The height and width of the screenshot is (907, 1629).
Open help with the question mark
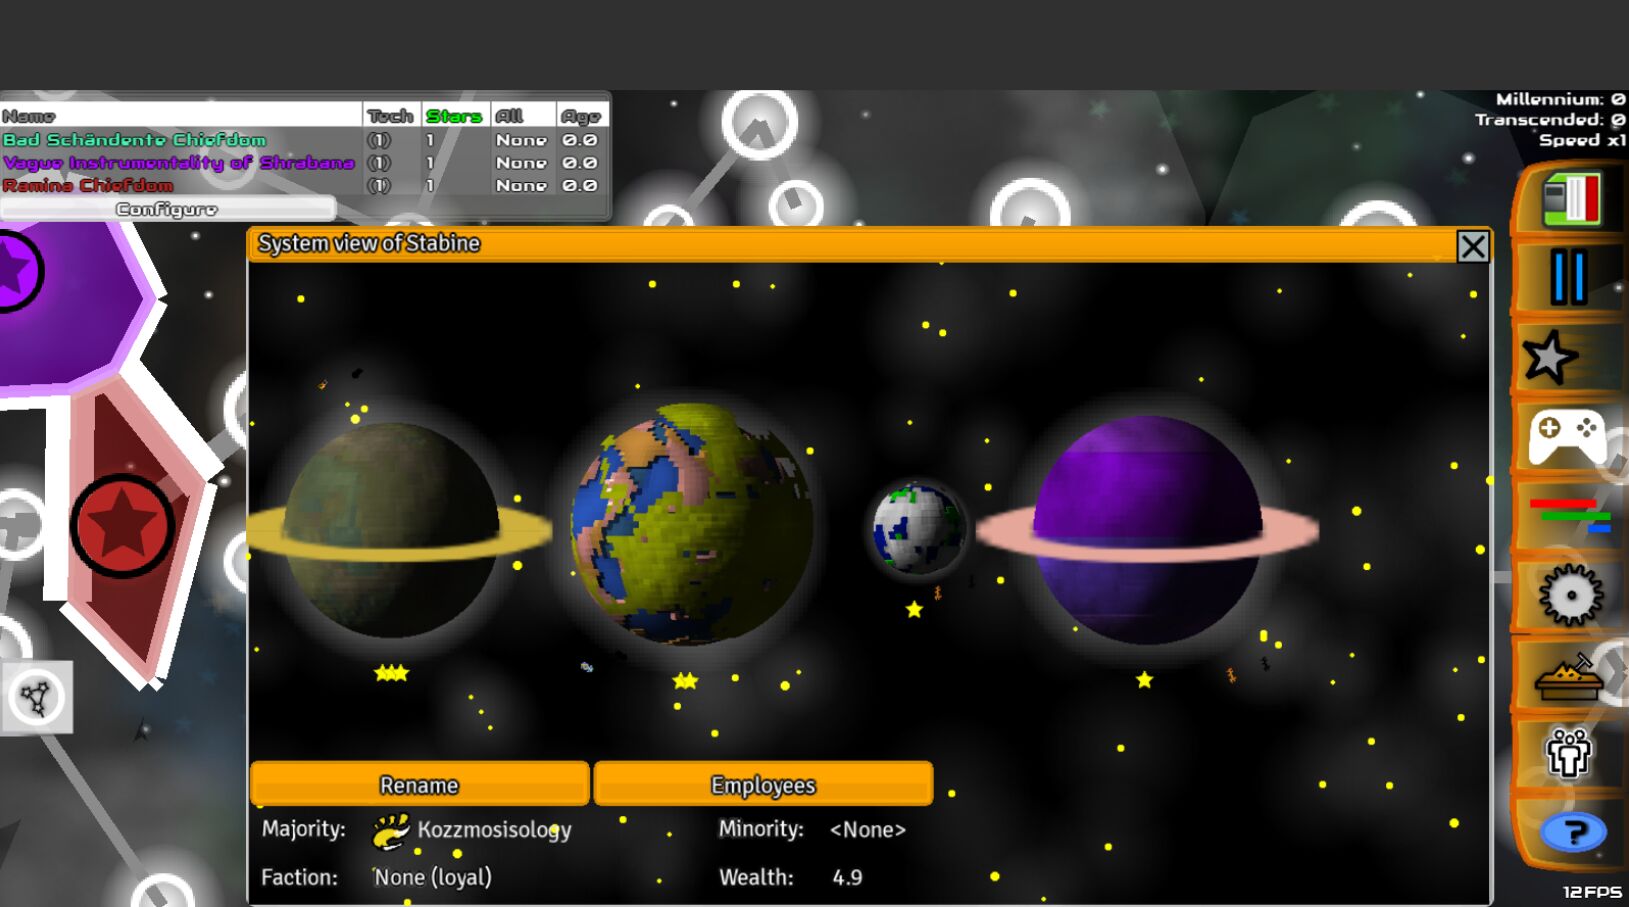coord(1573,832)
